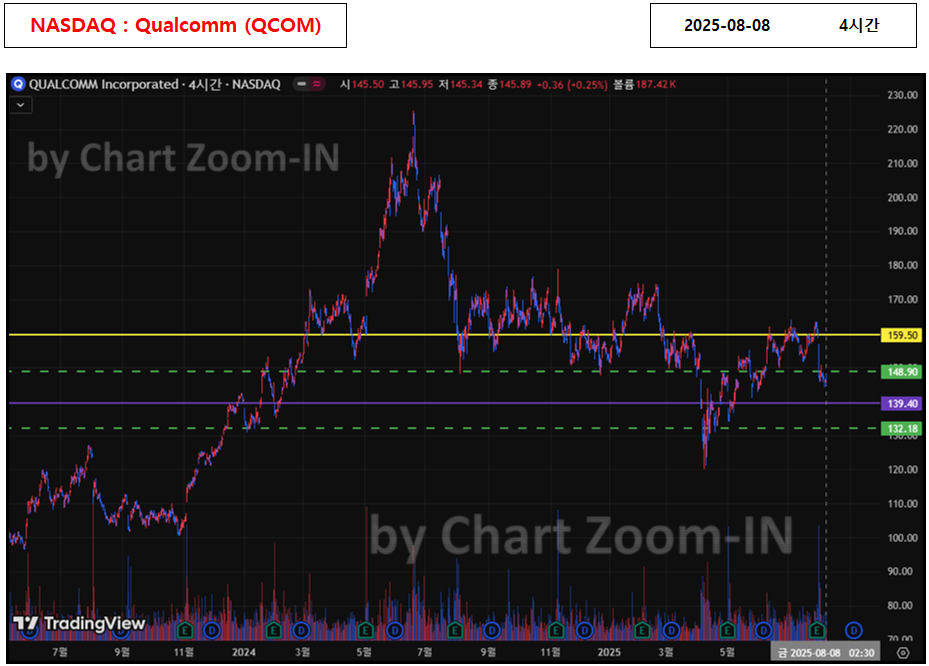
Task: Toggle the pink wavy-lines button beside NASDAQ
Action: point(317,84)
